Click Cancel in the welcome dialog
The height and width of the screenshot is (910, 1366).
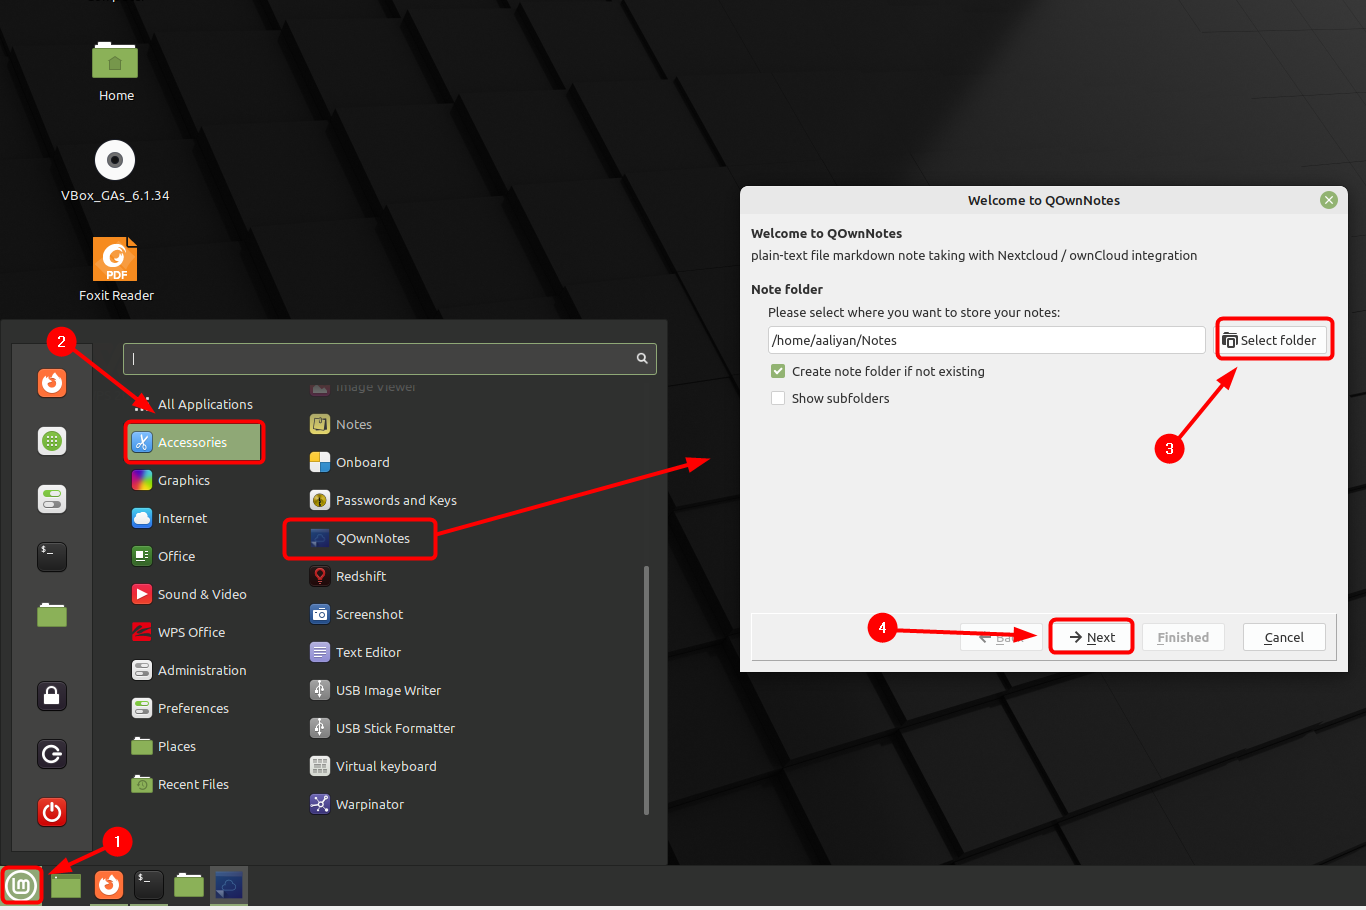click(1284, 637)
